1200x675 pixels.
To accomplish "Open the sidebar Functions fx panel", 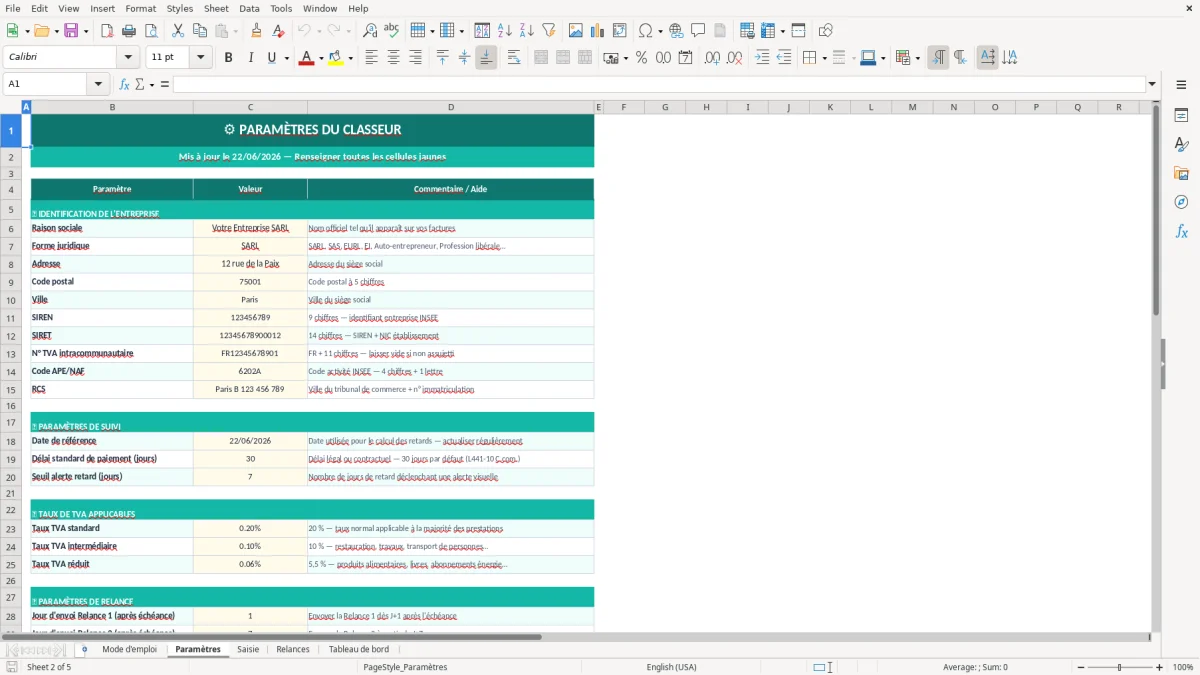I will 1181,231.
